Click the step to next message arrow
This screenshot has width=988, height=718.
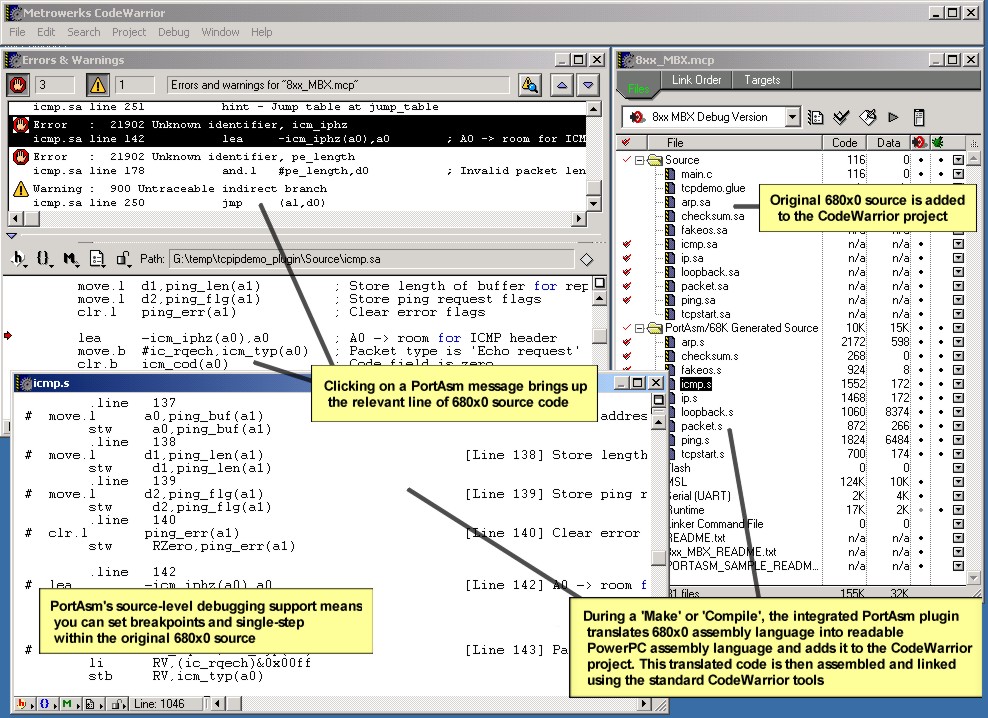click(588, 85)
